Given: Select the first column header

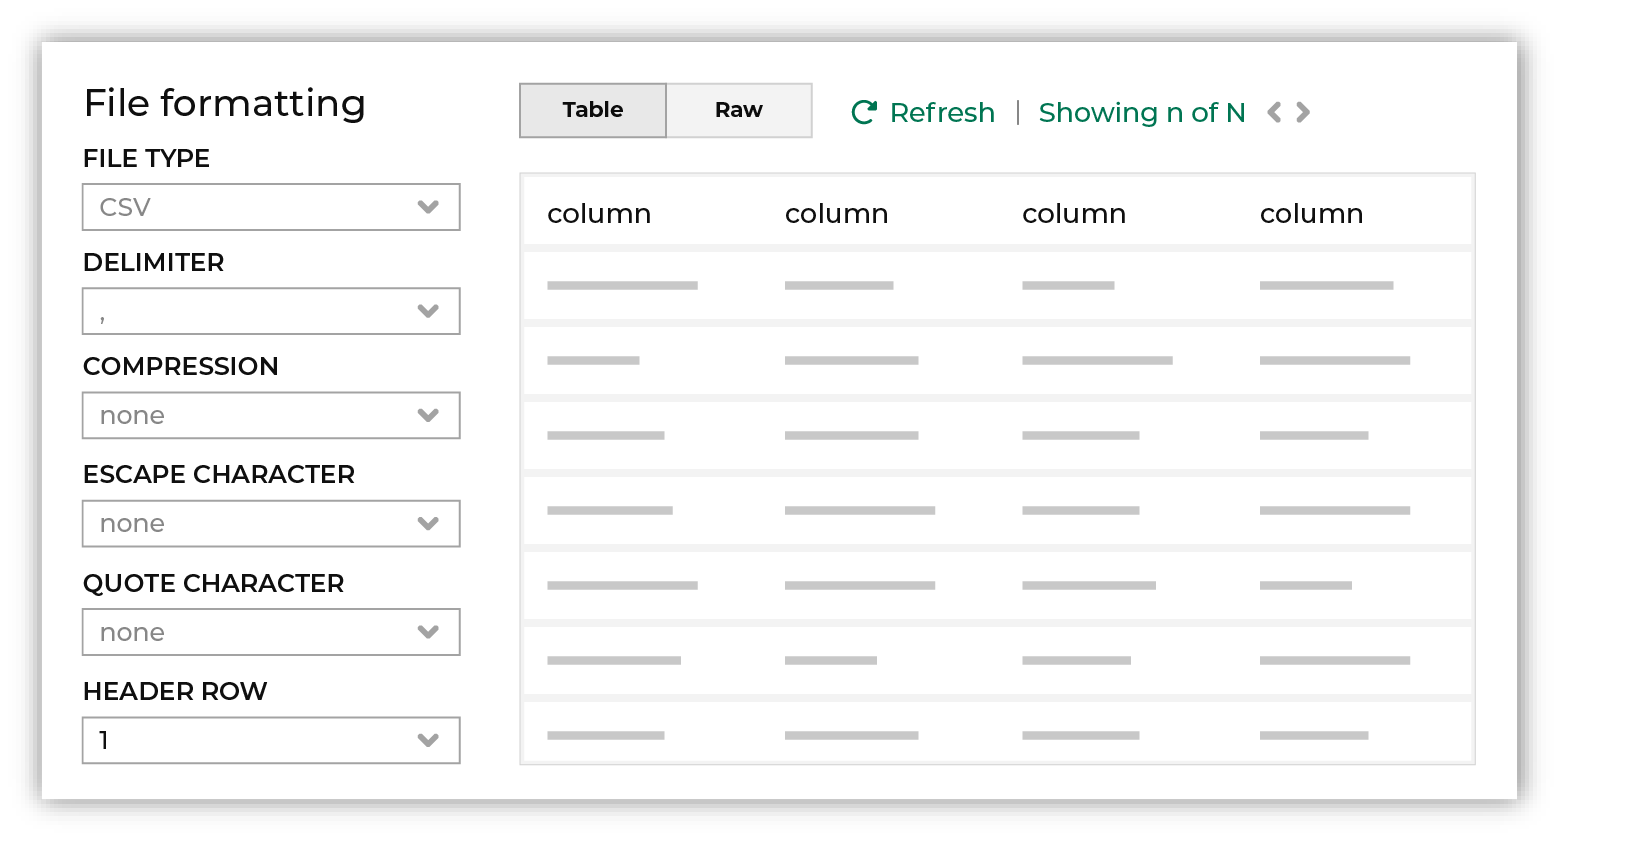Looking at the screenshot, I should 599,214.
